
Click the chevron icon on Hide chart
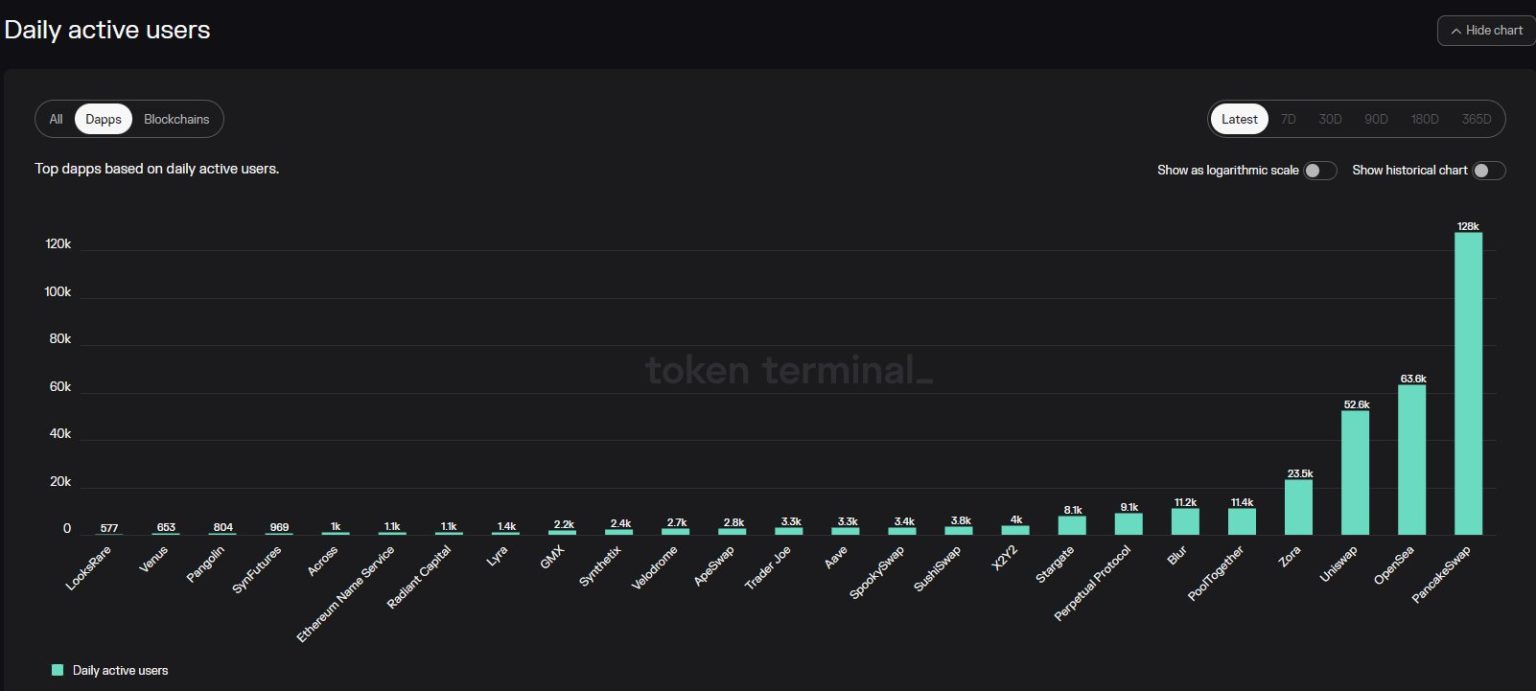click(x=1457, y=31)
